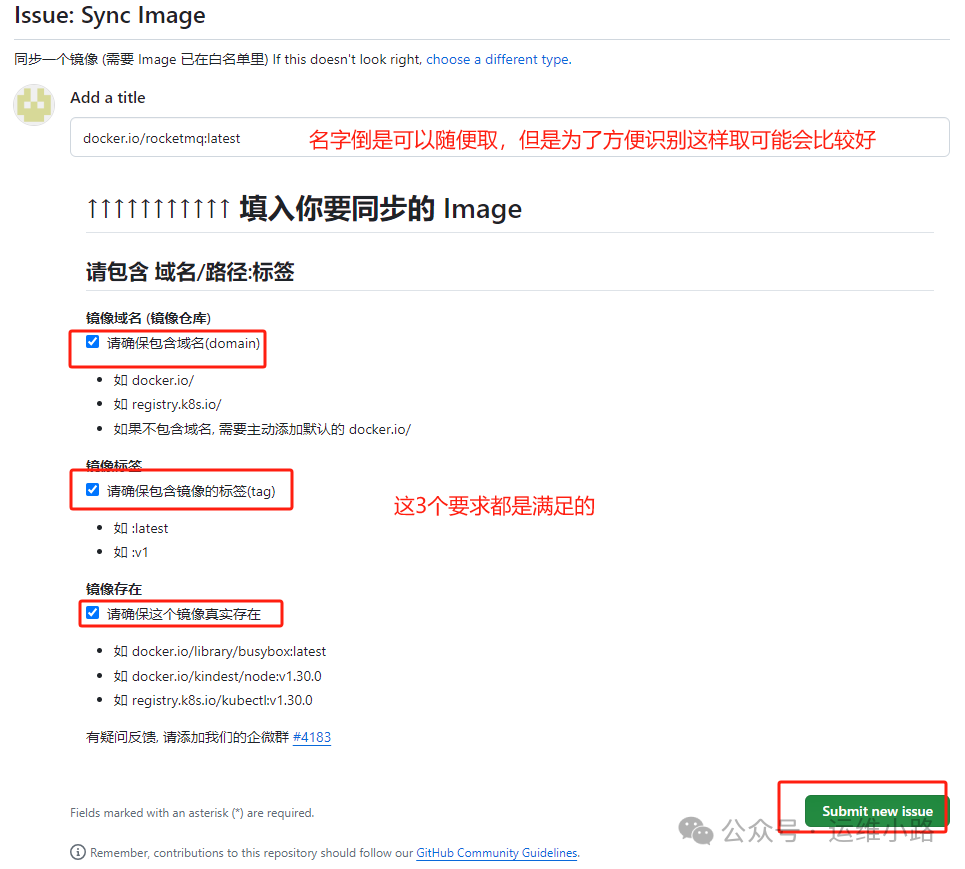Enable the 请确保包含域名(domain) checkbox

(x=92, y=340)
